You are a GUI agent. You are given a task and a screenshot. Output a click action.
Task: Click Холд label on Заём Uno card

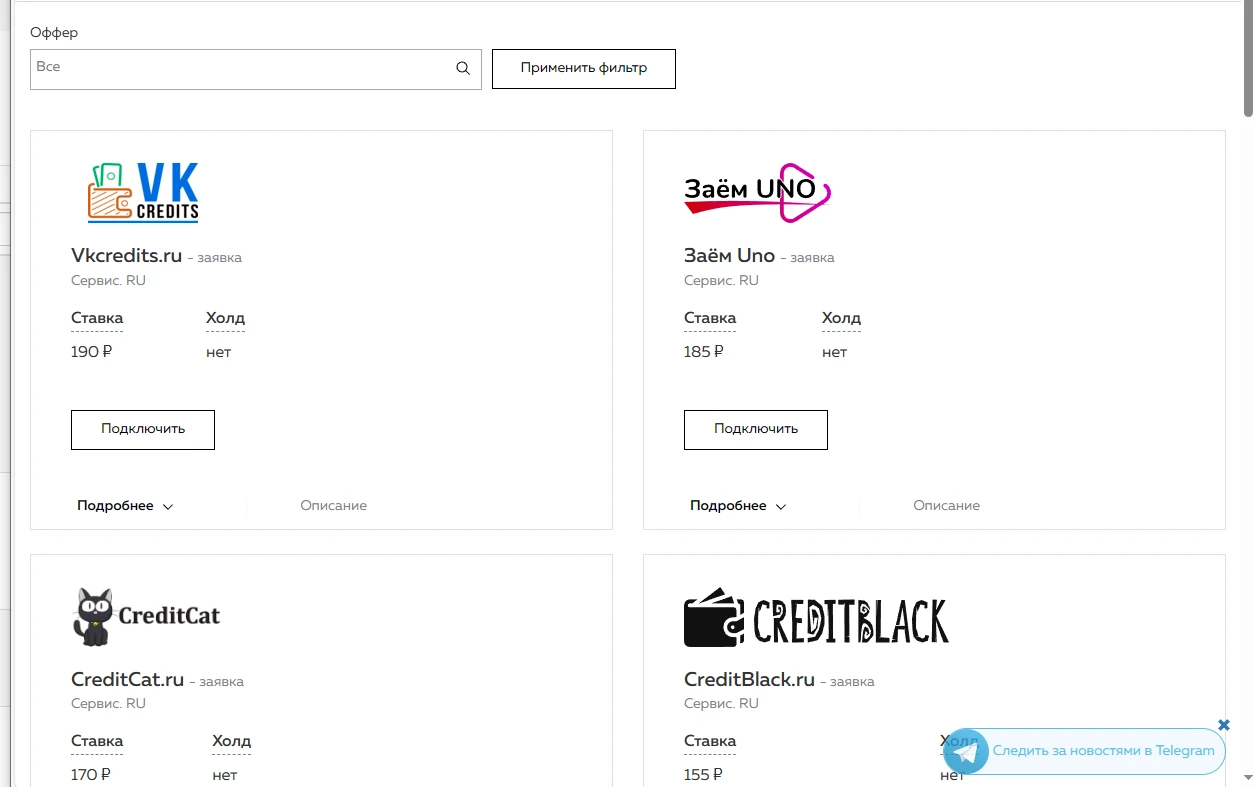841,318
